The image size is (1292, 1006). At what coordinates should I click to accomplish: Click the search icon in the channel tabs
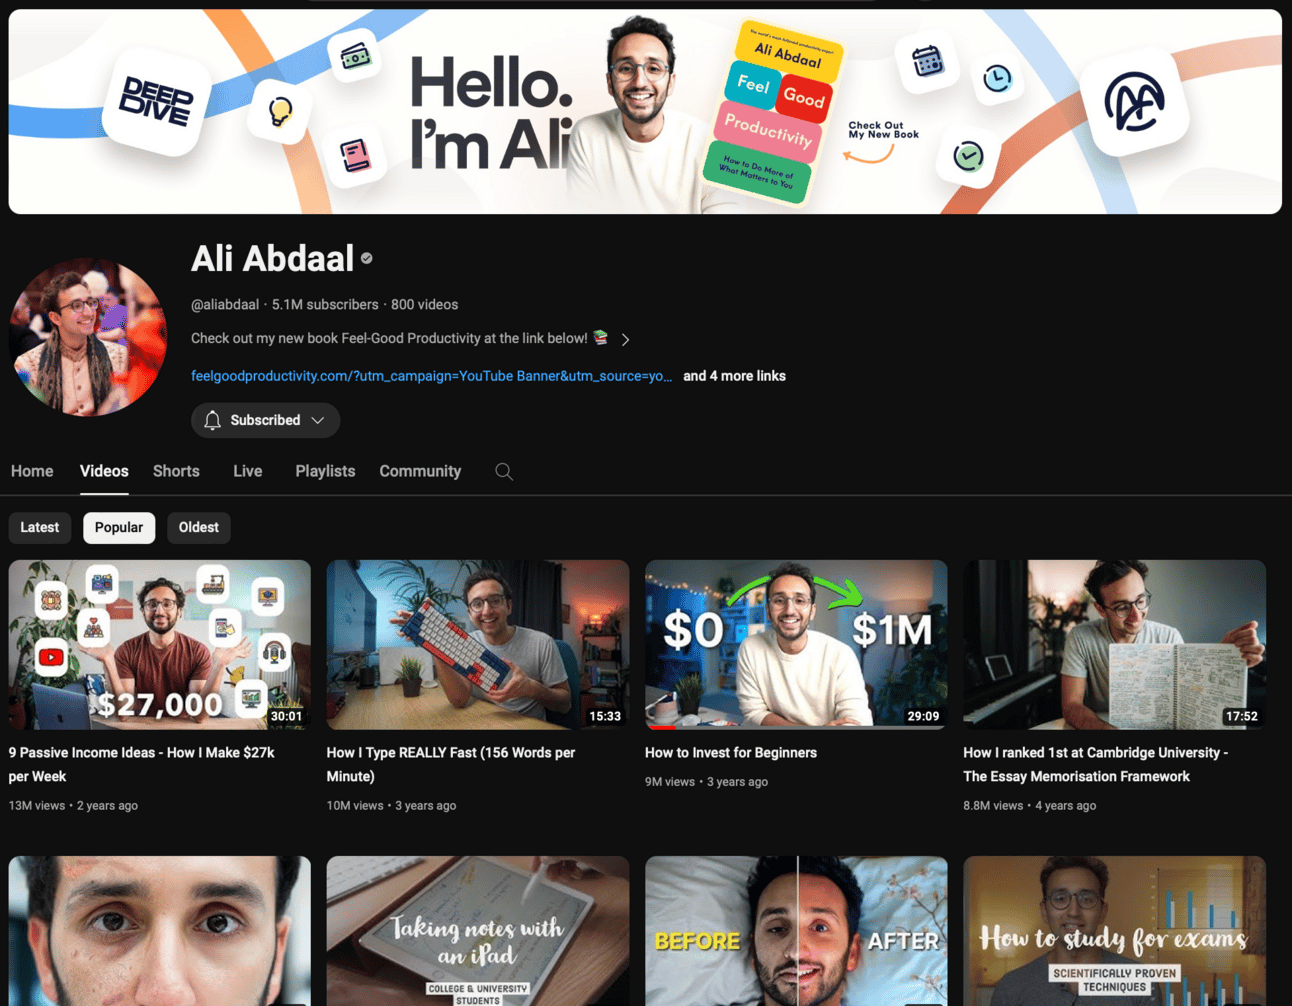[x=504, y=471]
